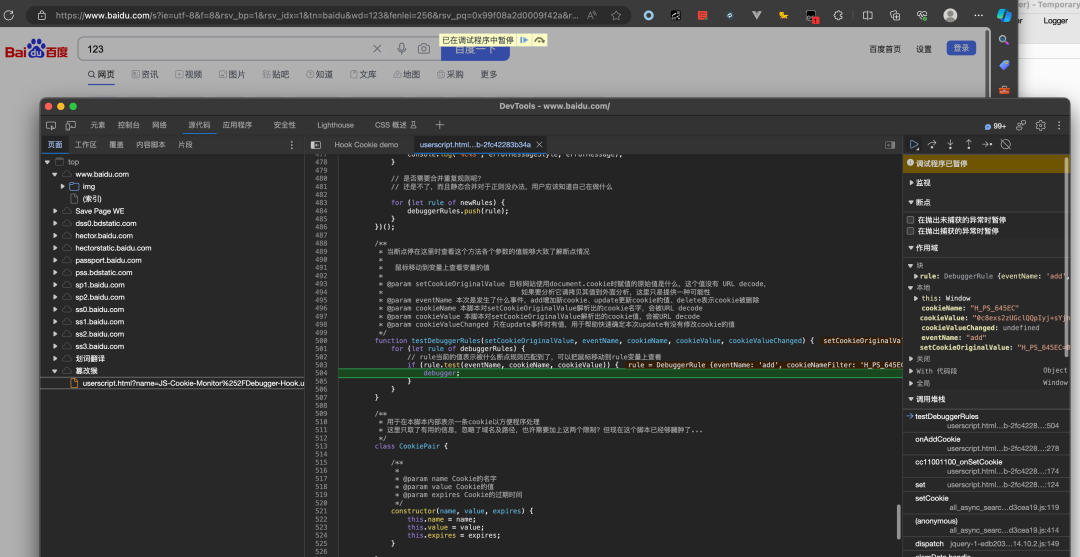Select the 工作区 workspace sub-tab
Screen dimensions: 1080x557
pyautogui.click(x=86, y=145)
